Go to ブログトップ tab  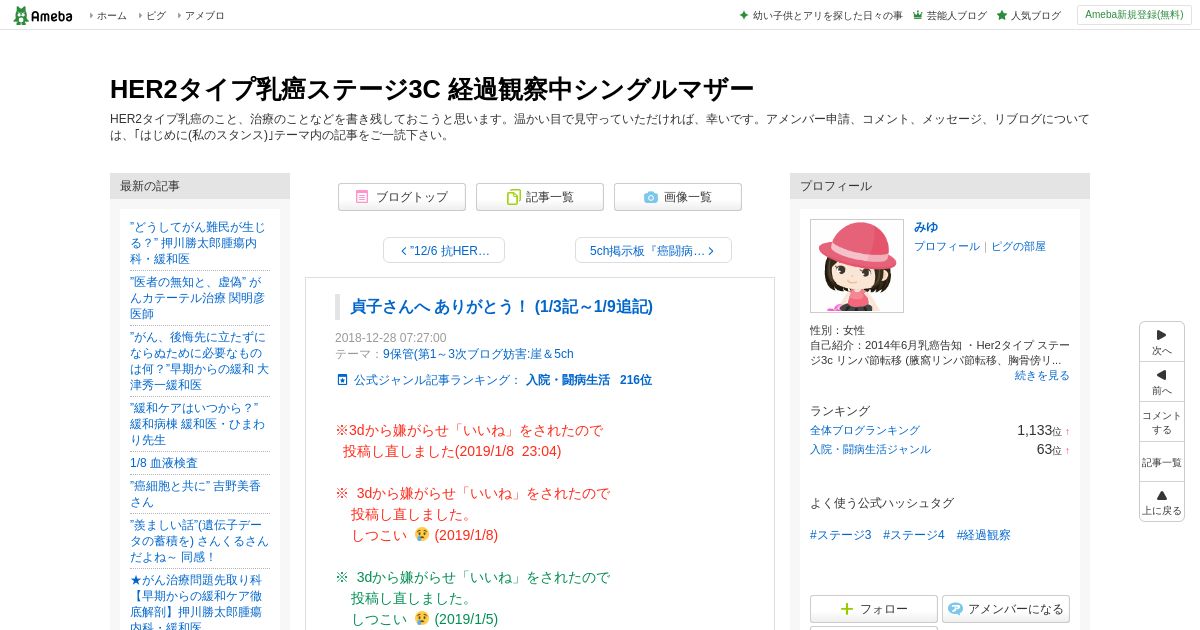[402, 197]
